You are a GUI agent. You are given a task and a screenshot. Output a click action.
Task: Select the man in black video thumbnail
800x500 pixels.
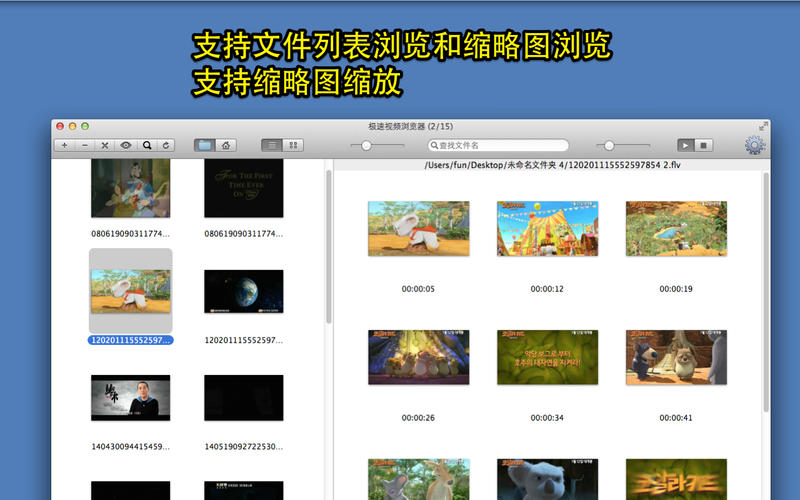point(131,398)
